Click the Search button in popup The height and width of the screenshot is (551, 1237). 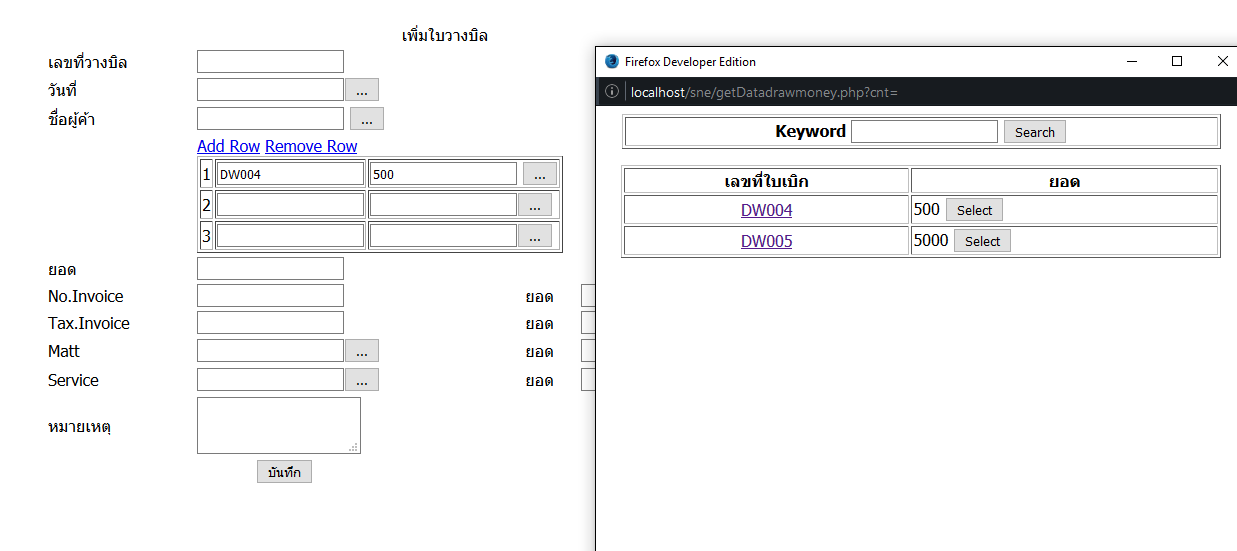pyautogui.click(x=1035, y=132)
